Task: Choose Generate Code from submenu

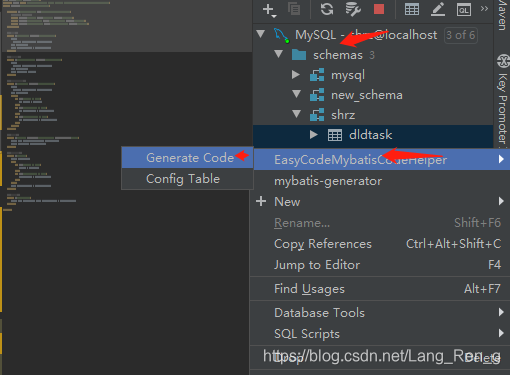Action: [187, 158]
